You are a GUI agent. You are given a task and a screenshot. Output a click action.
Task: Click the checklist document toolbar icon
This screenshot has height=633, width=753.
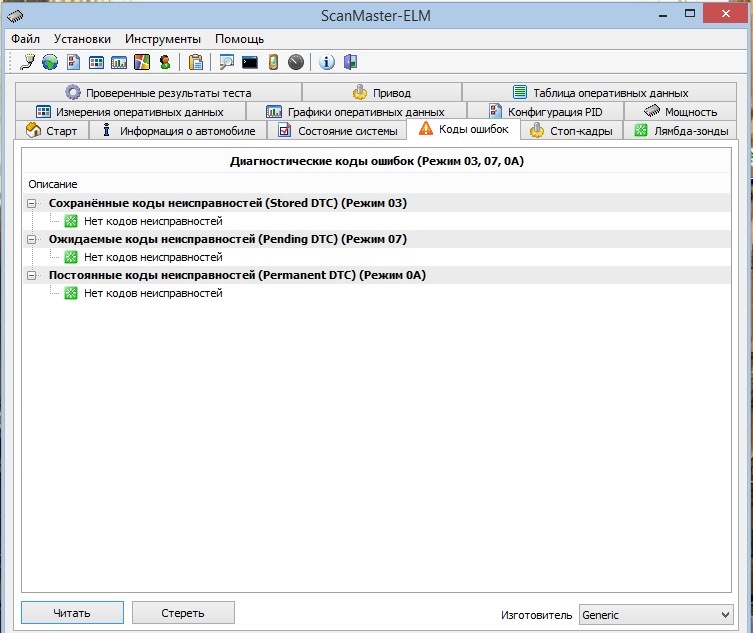click(x=73, y=62)
